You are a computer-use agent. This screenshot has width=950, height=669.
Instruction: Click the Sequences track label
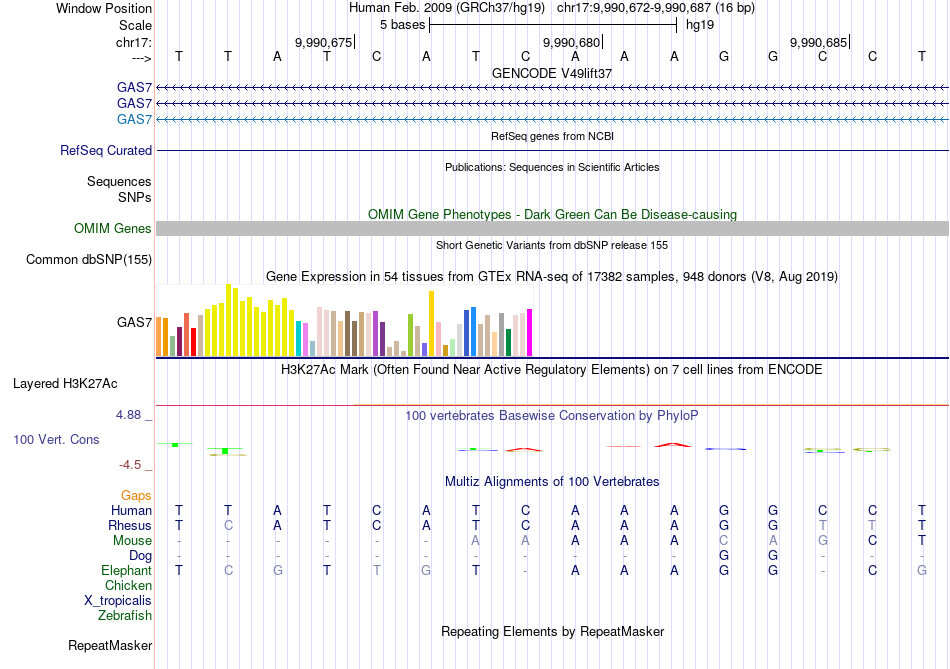coord(119,181)
